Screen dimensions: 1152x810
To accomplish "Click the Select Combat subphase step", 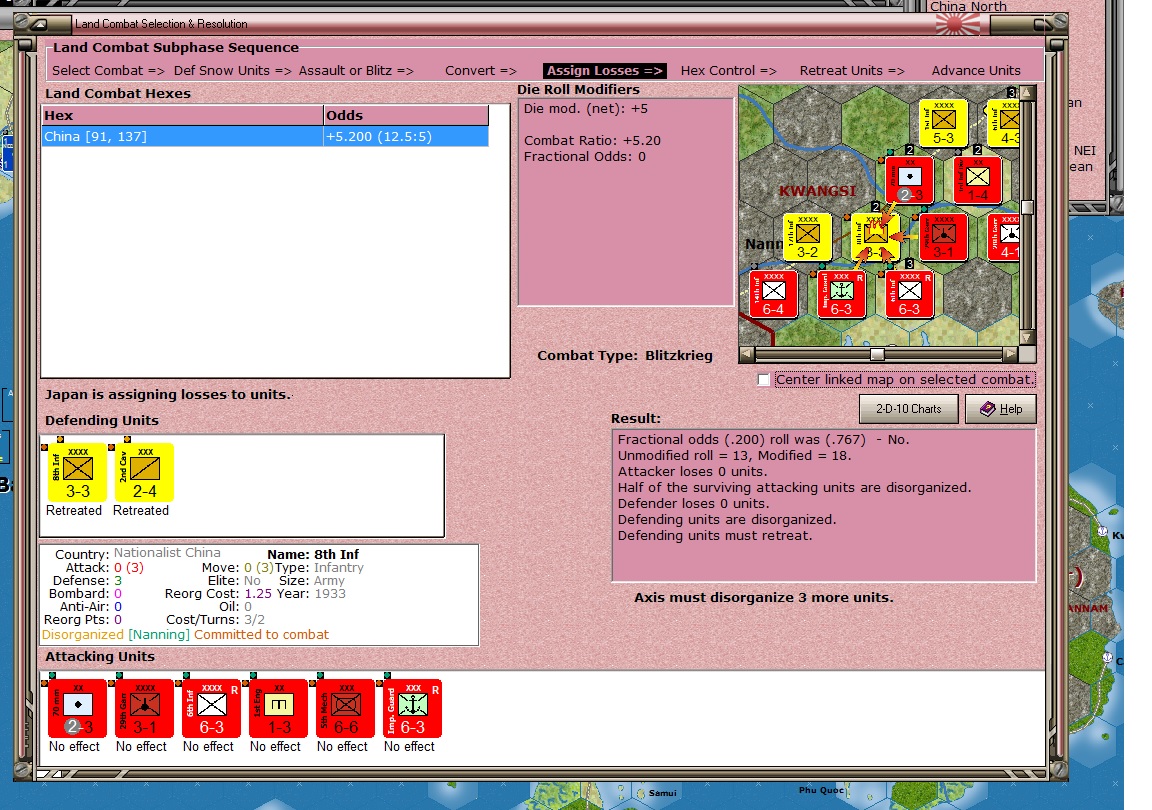I will 108,71.
